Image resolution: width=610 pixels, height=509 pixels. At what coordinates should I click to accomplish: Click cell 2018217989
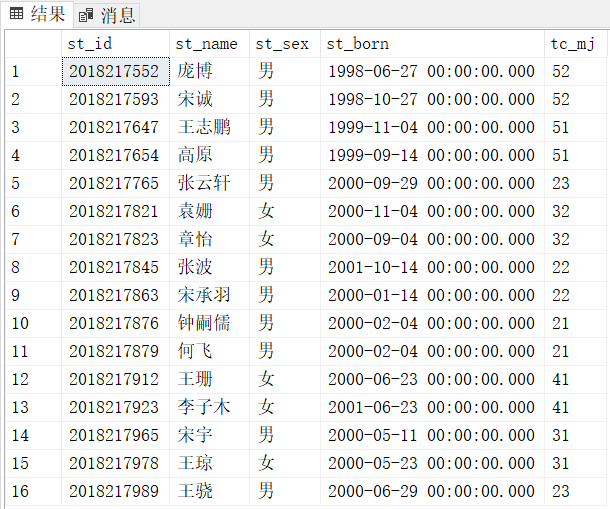point(116,491)
